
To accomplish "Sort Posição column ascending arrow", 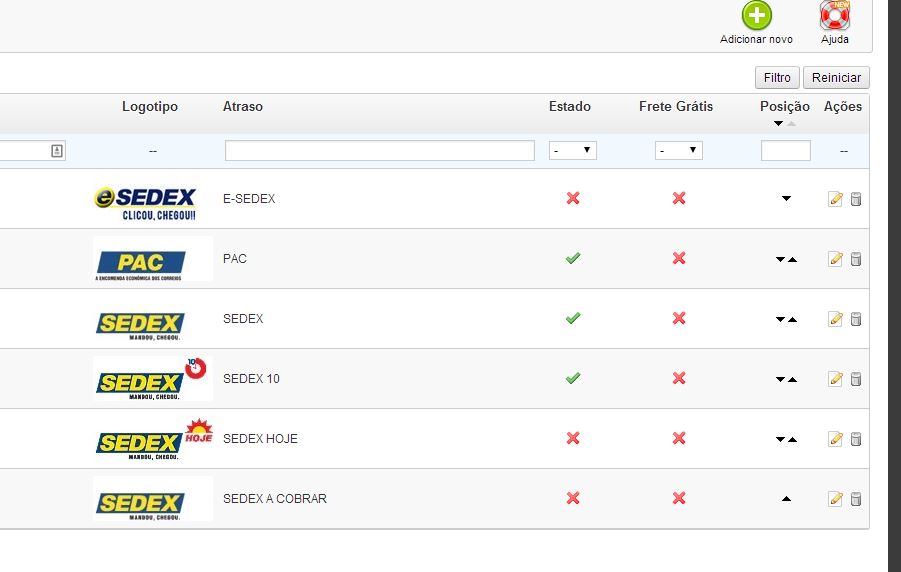I will (x=791, y=124).
